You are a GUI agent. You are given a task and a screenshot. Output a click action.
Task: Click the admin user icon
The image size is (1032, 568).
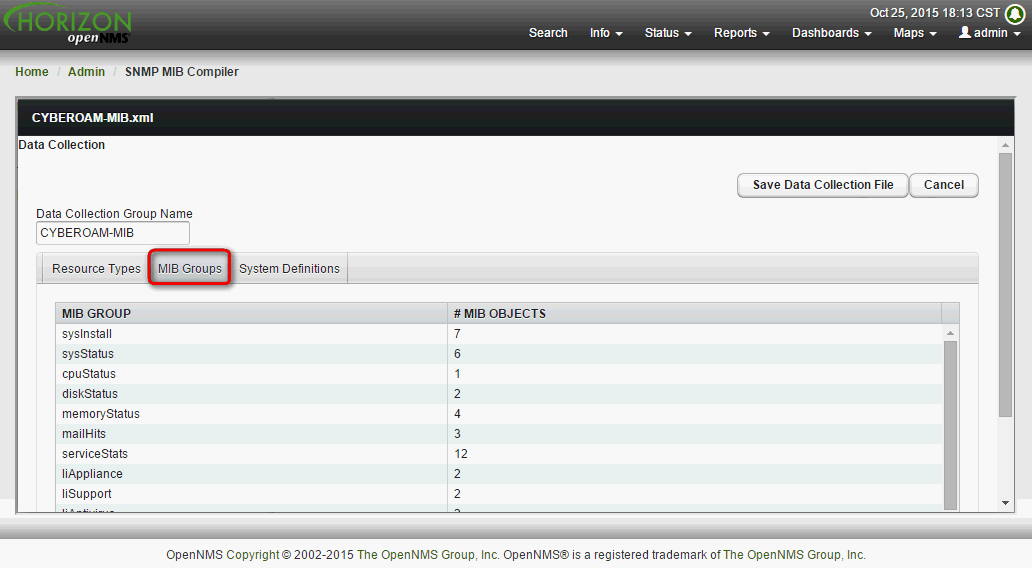click(965, 32)
